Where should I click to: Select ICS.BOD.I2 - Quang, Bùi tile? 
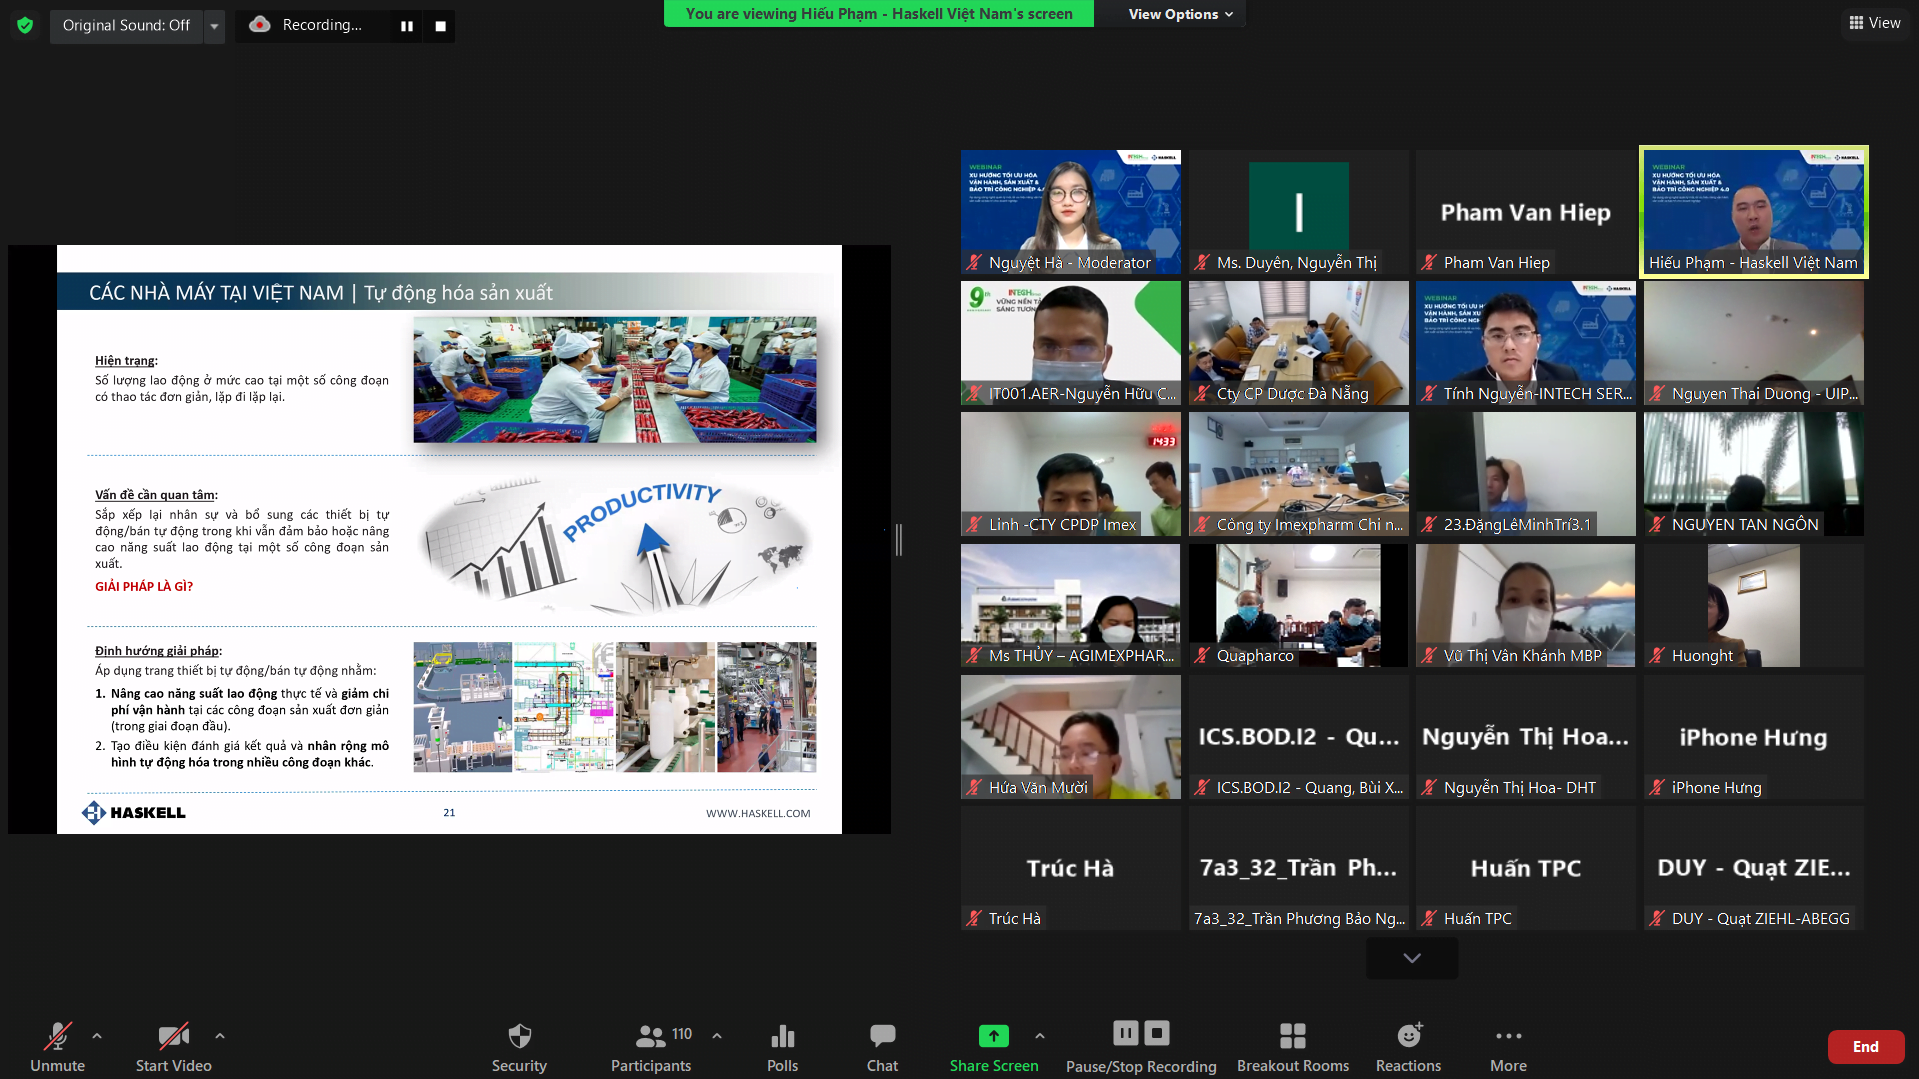coord(1299,737)
